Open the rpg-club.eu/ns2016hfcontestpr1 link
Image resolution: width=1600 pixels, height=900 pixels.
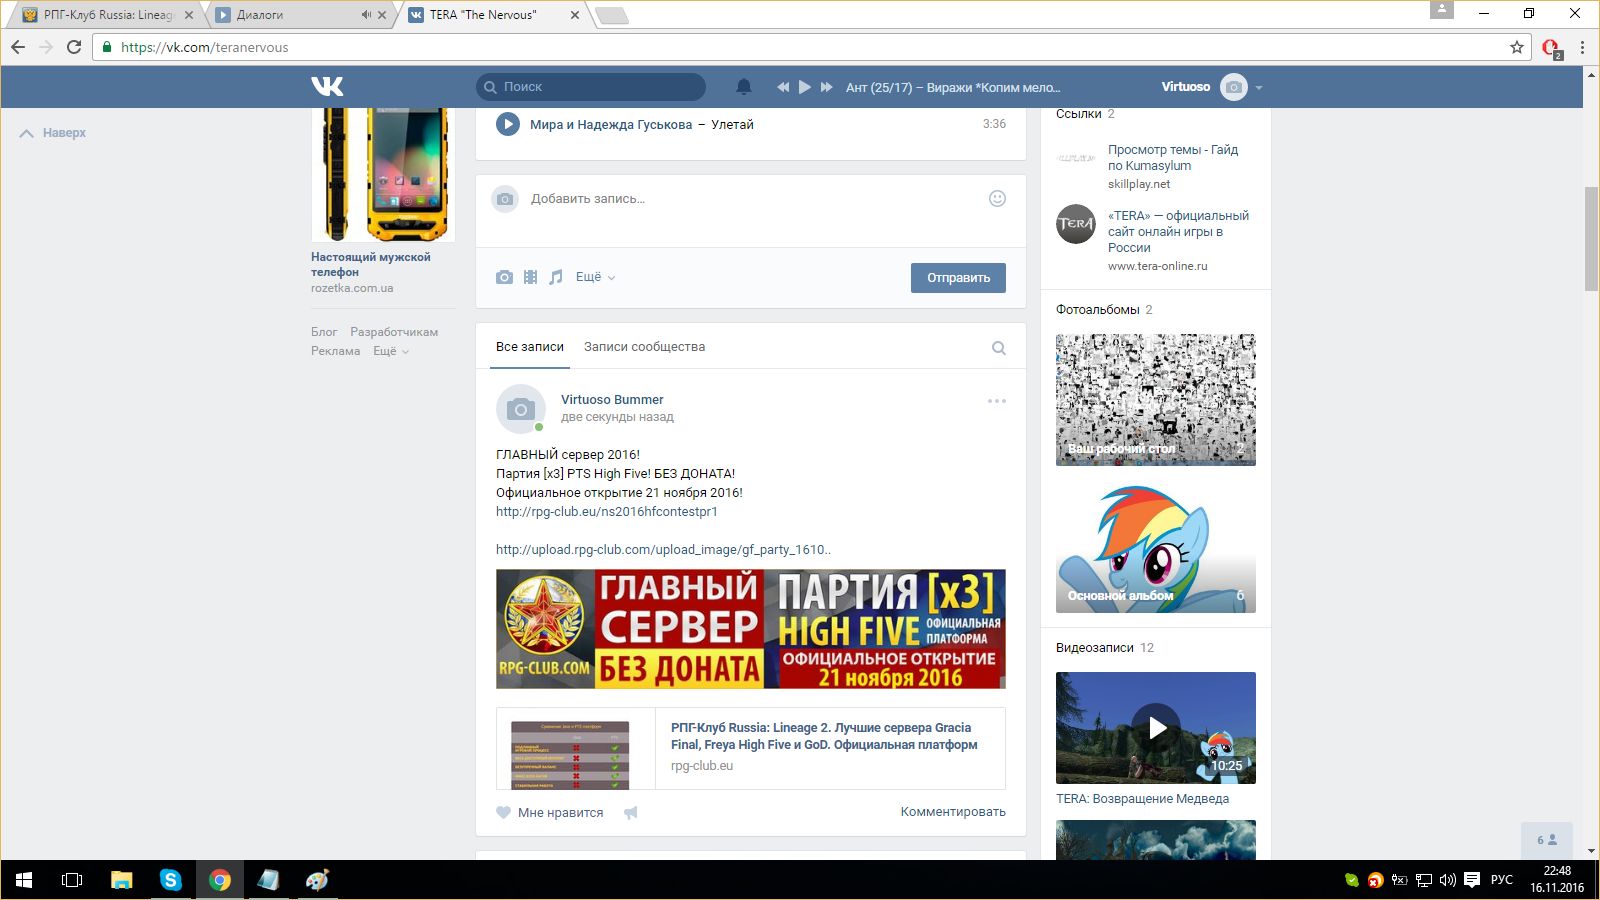click(606, 512)
